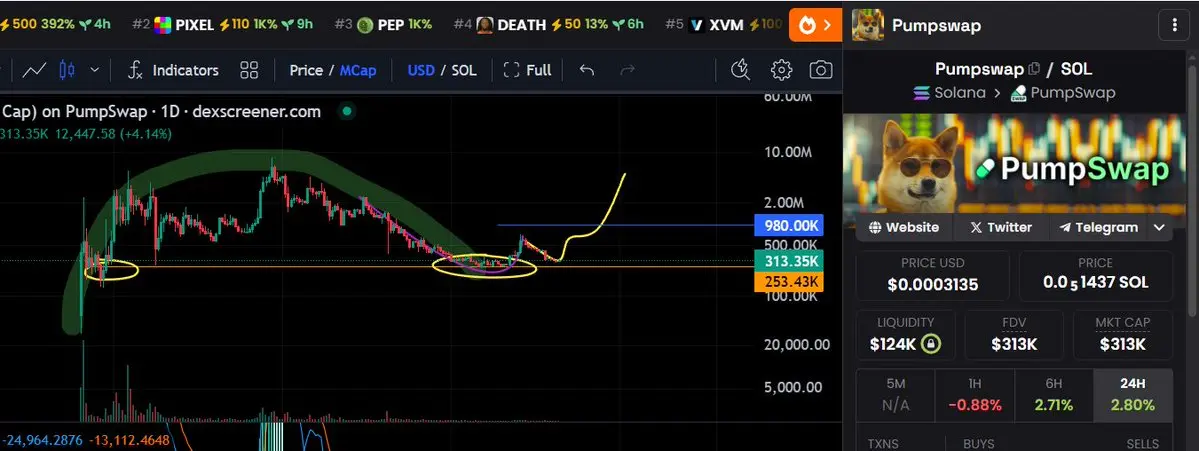The width and height of the screenshot is (1199, 451).
Task: Click the PumpSwap DEX logo icon
Action: 1018,94
